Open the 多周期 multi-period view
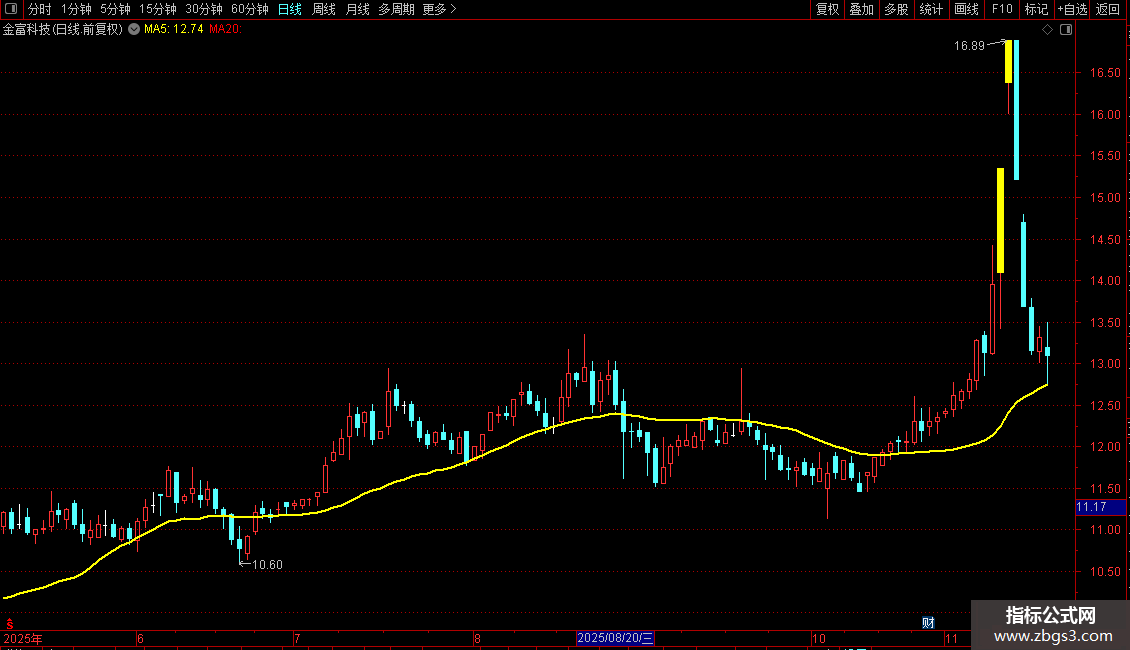Screen dimensions: 1130x650 click(396, 9)
